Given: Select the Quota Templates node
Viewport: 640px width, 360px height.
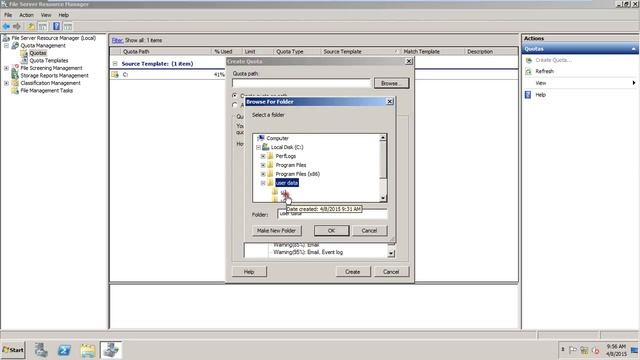Looking at the screenshot, I should pyautogui.click(x=49, y=60).
